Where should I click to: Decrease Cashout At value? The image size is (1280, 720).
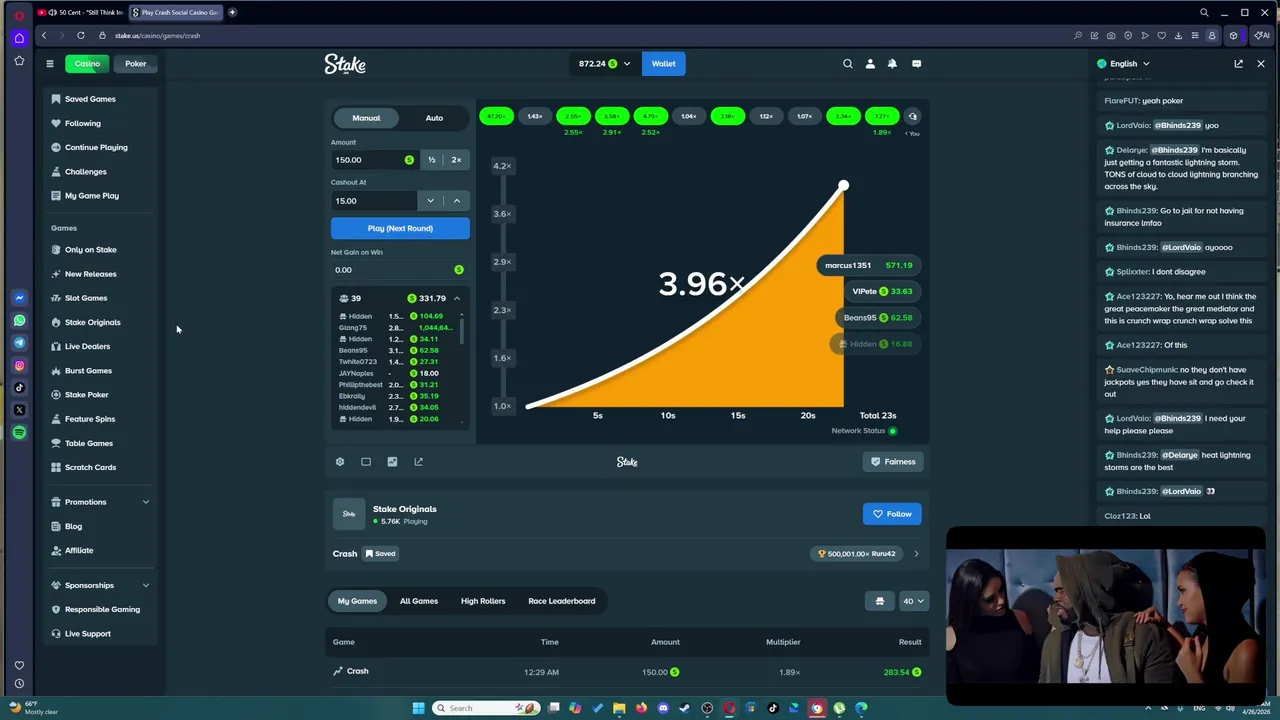click(430, 201)
